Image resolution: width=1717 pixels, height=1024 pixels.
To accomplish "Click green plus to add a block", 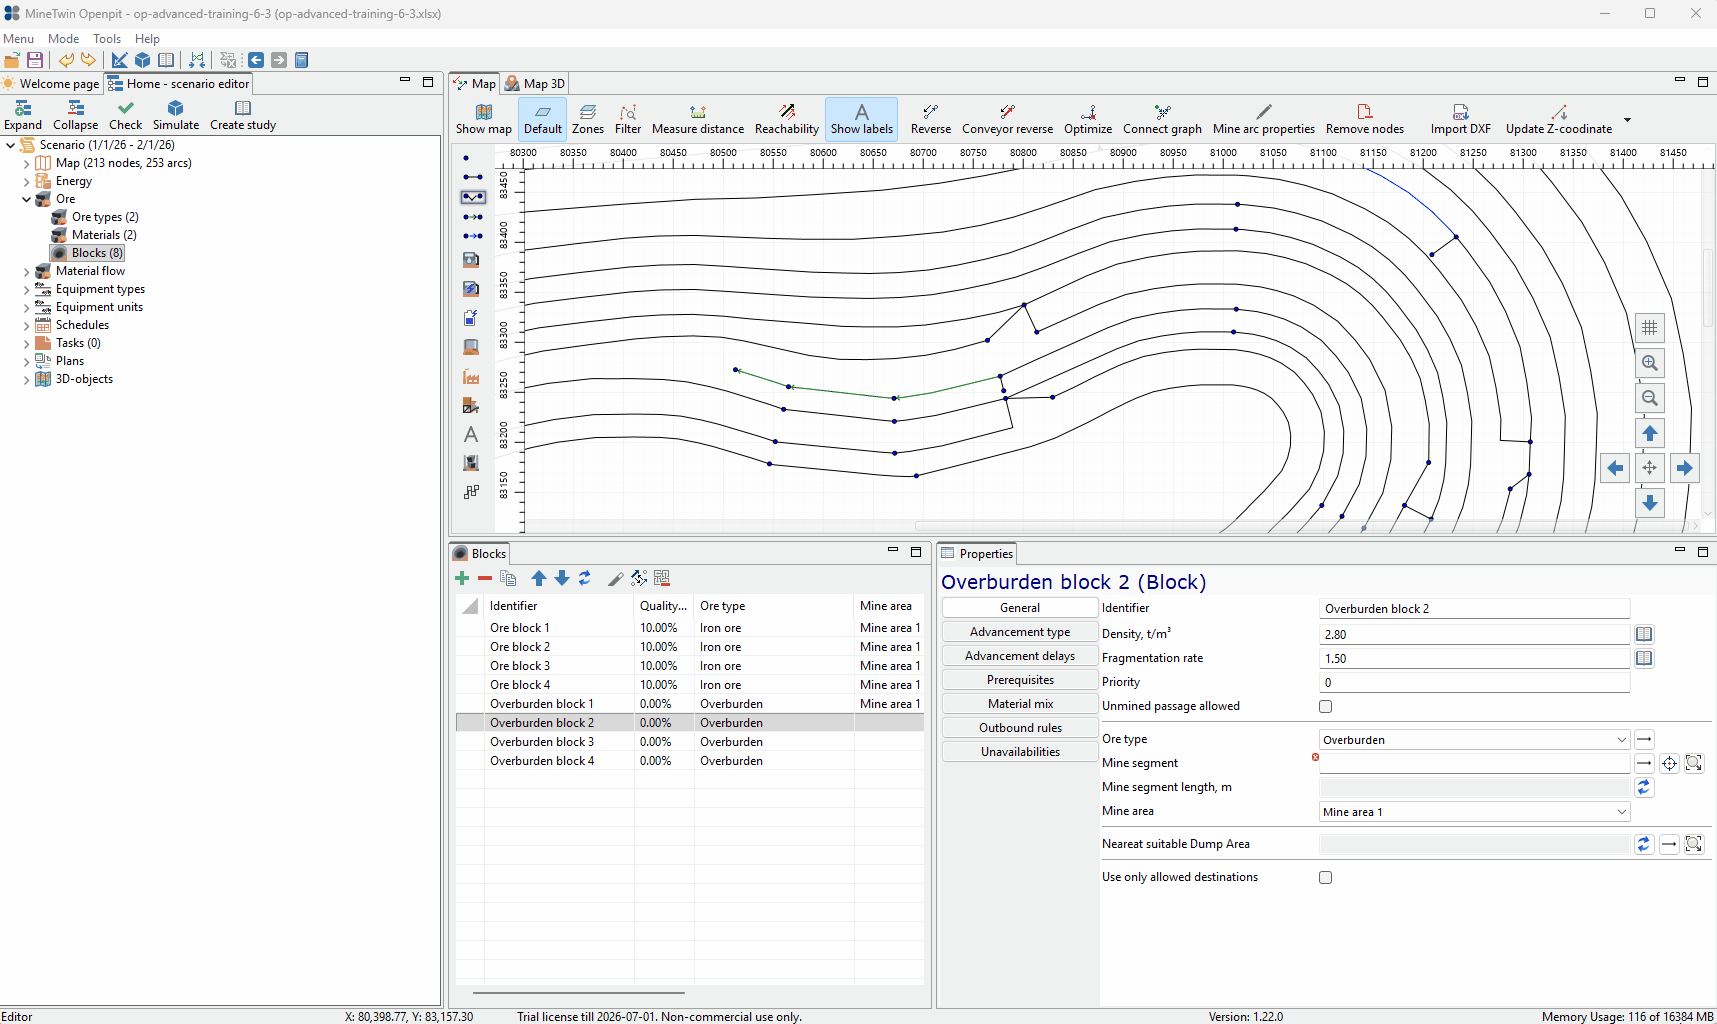I will click(x=462, y=578).
